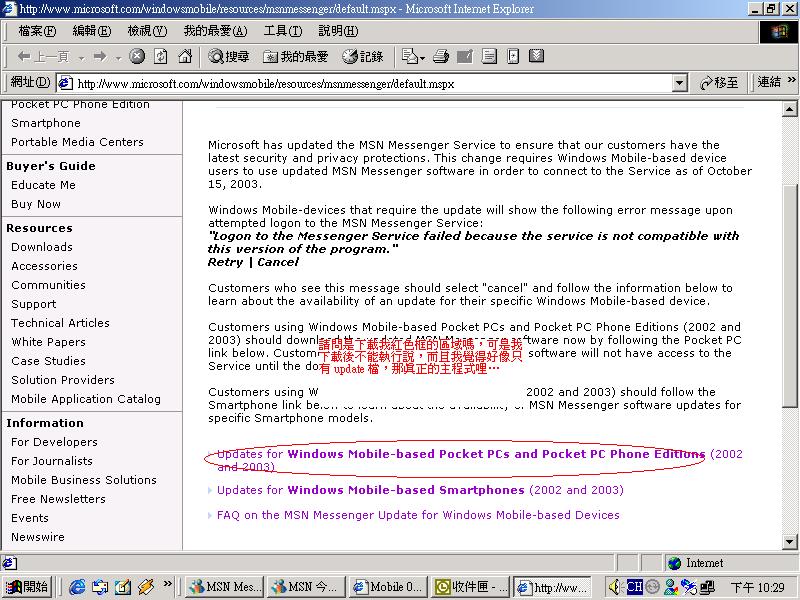The width and height of the screenshot is (800, 600).
Task: Open the Educate Me link
Action: pos(43,185)
